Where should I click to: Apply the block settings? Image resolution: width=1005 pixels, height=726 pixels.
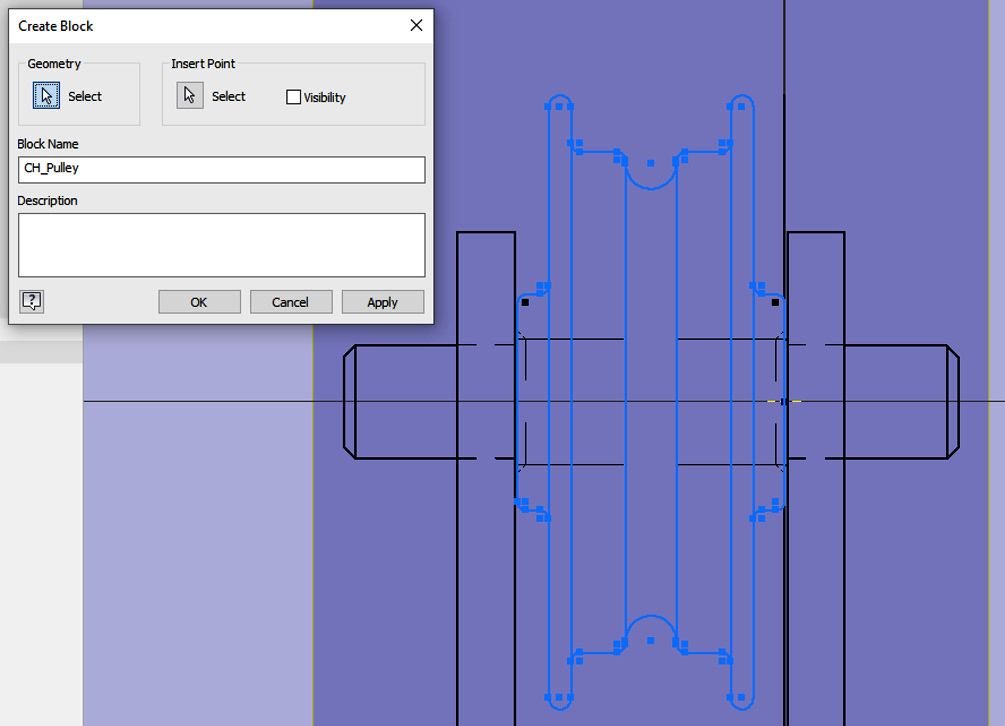point(383,302)
